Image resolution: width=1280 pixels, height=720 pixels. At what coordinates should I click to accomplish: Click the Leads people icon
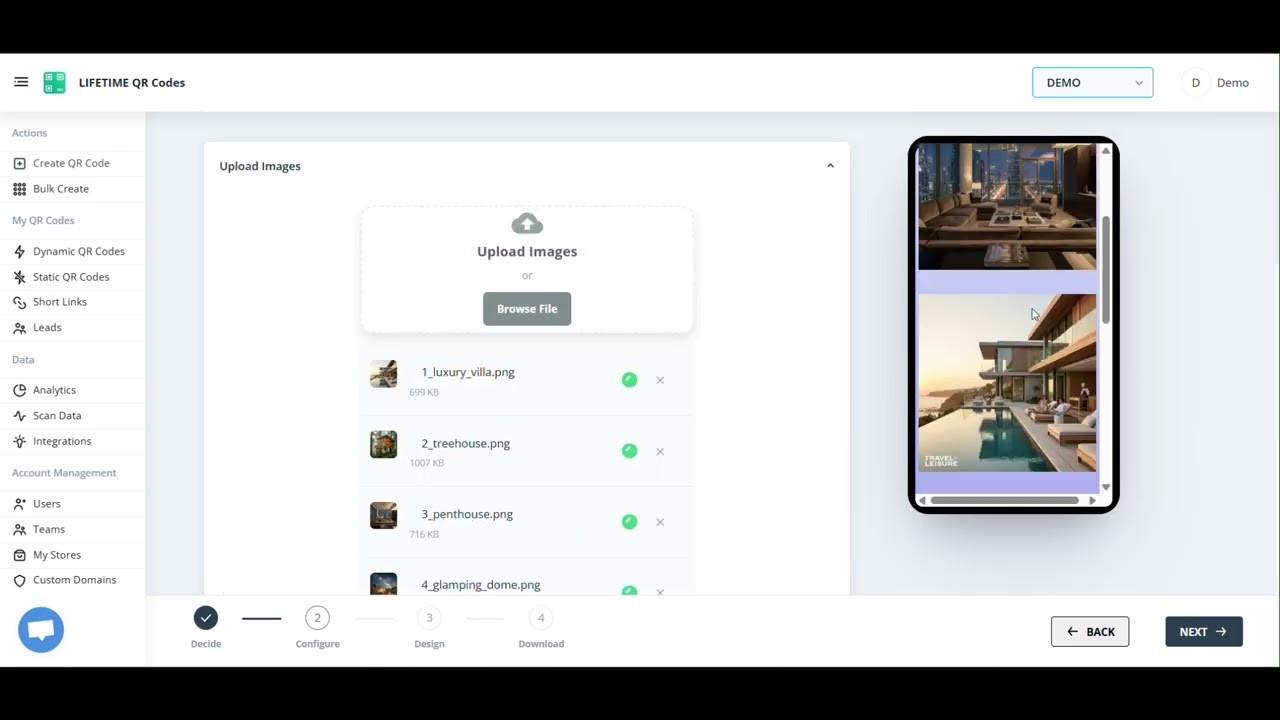[19, 328]
